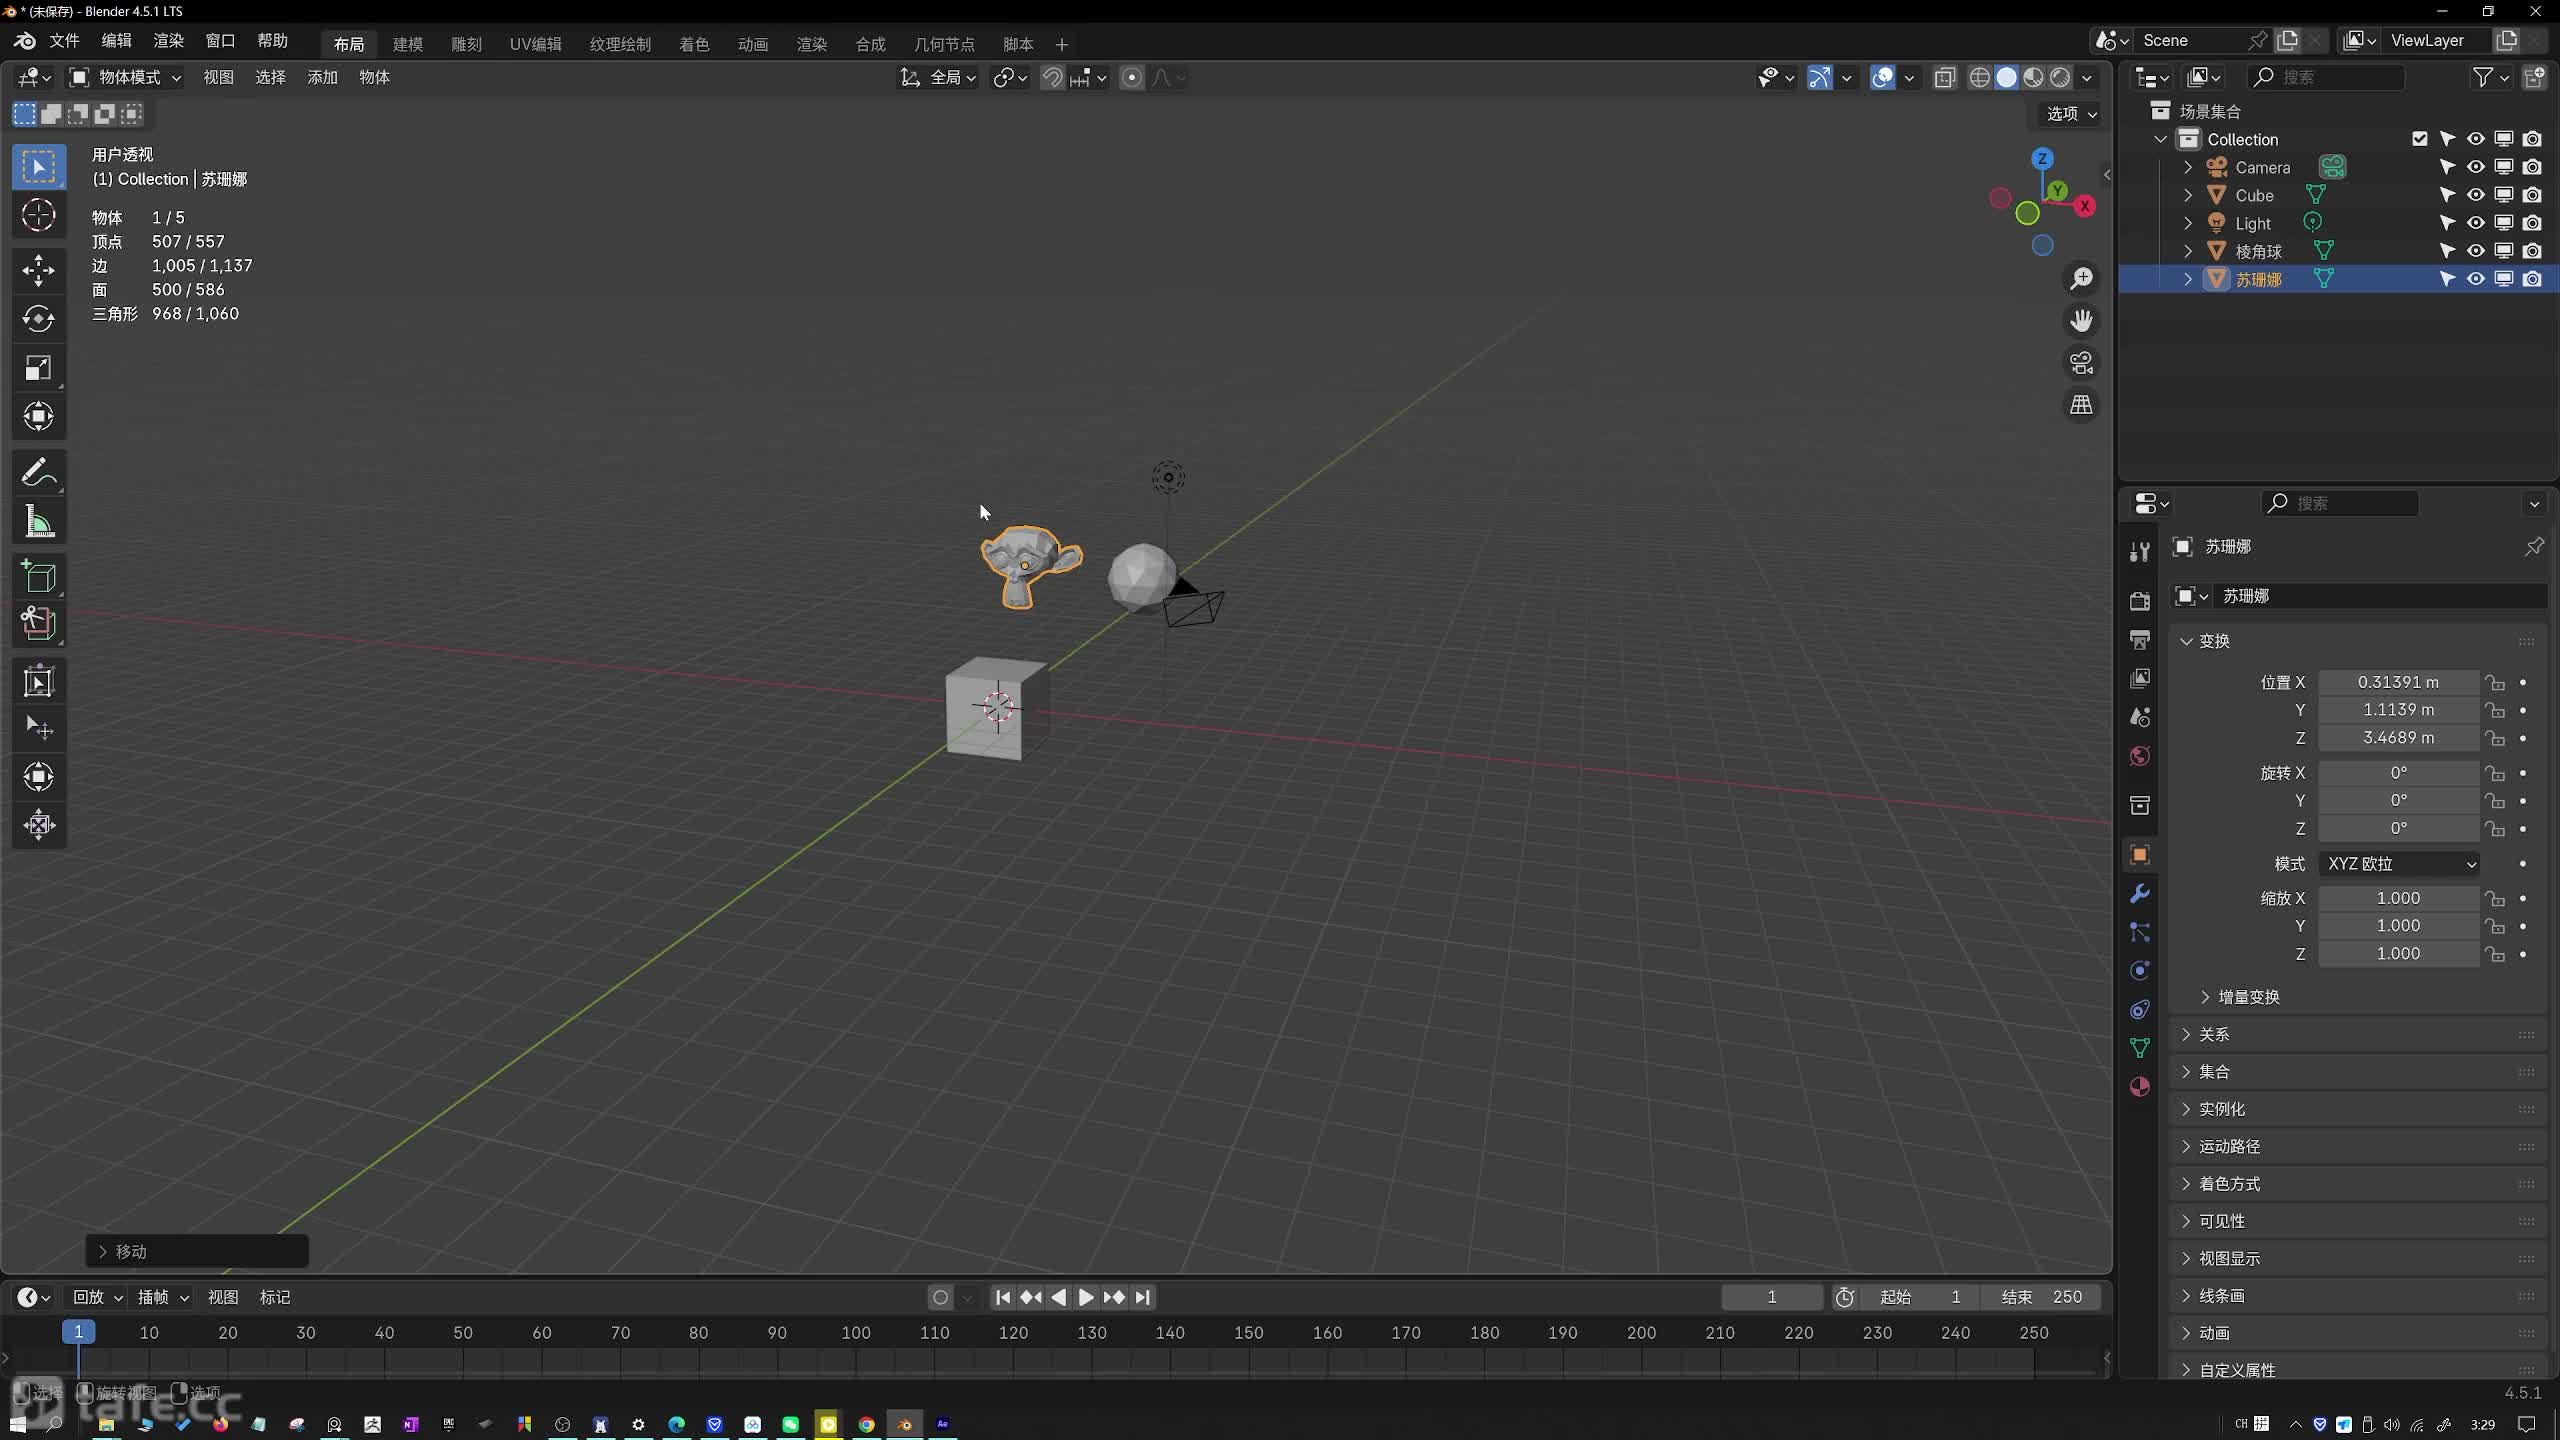Disable the Light object in renders

[2531, 223]
